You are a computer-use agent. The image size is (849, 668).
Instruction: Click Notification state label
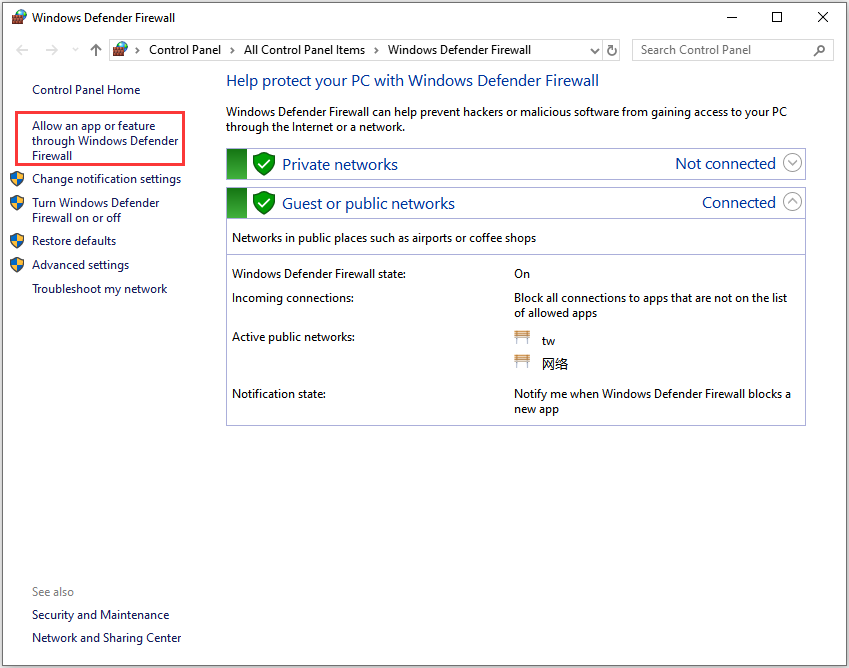[279, 394]
